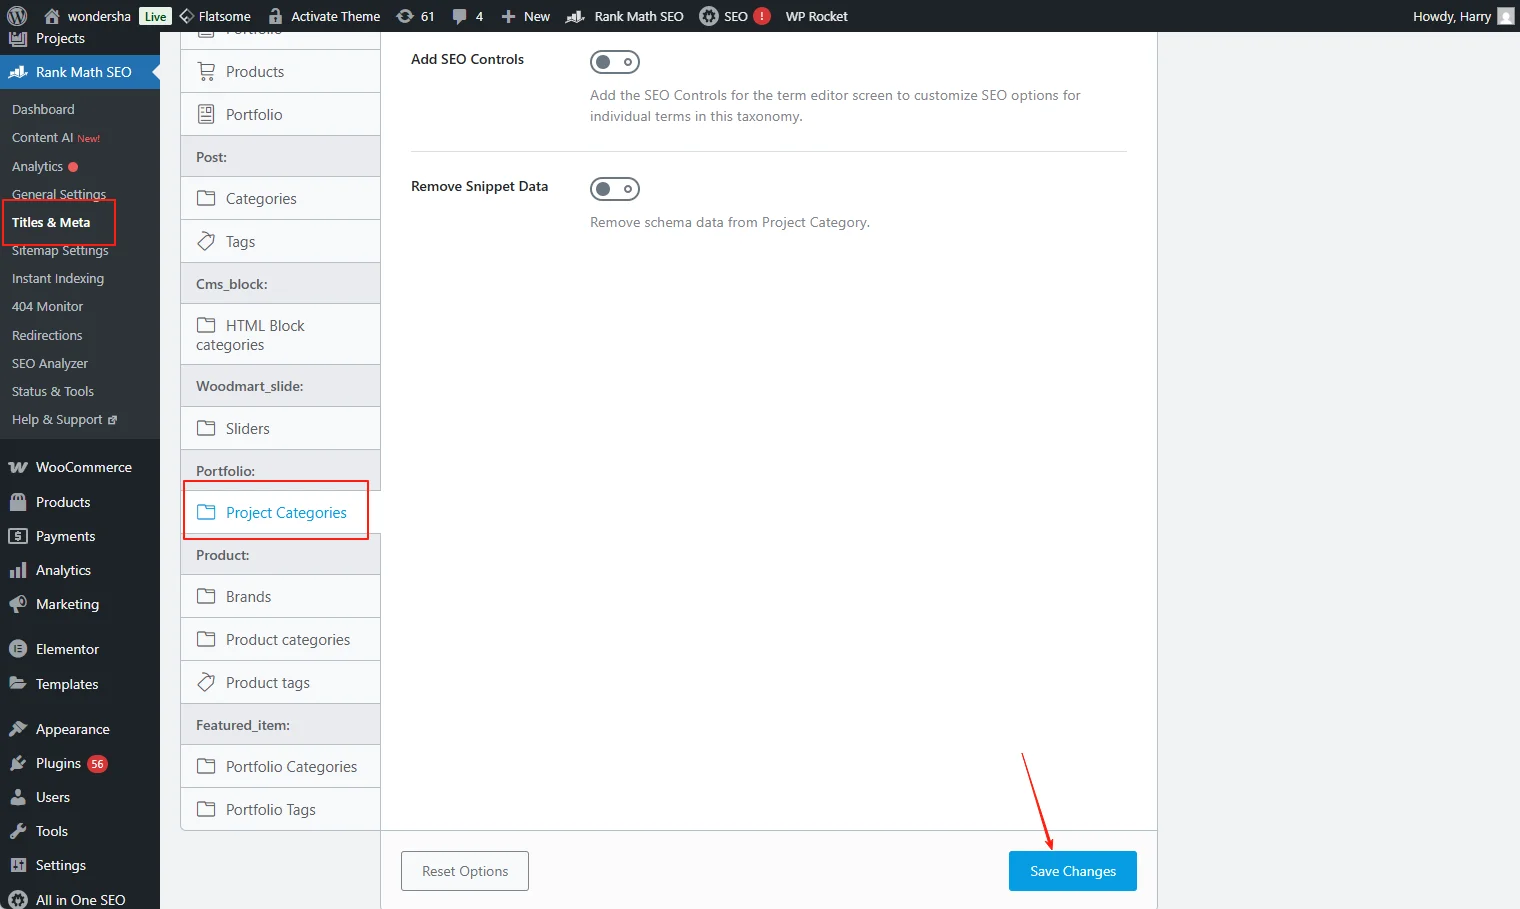Open Rank Math Analytics with red dot
The width and height of the screenshot is (1520, 909).
[45, 166]
